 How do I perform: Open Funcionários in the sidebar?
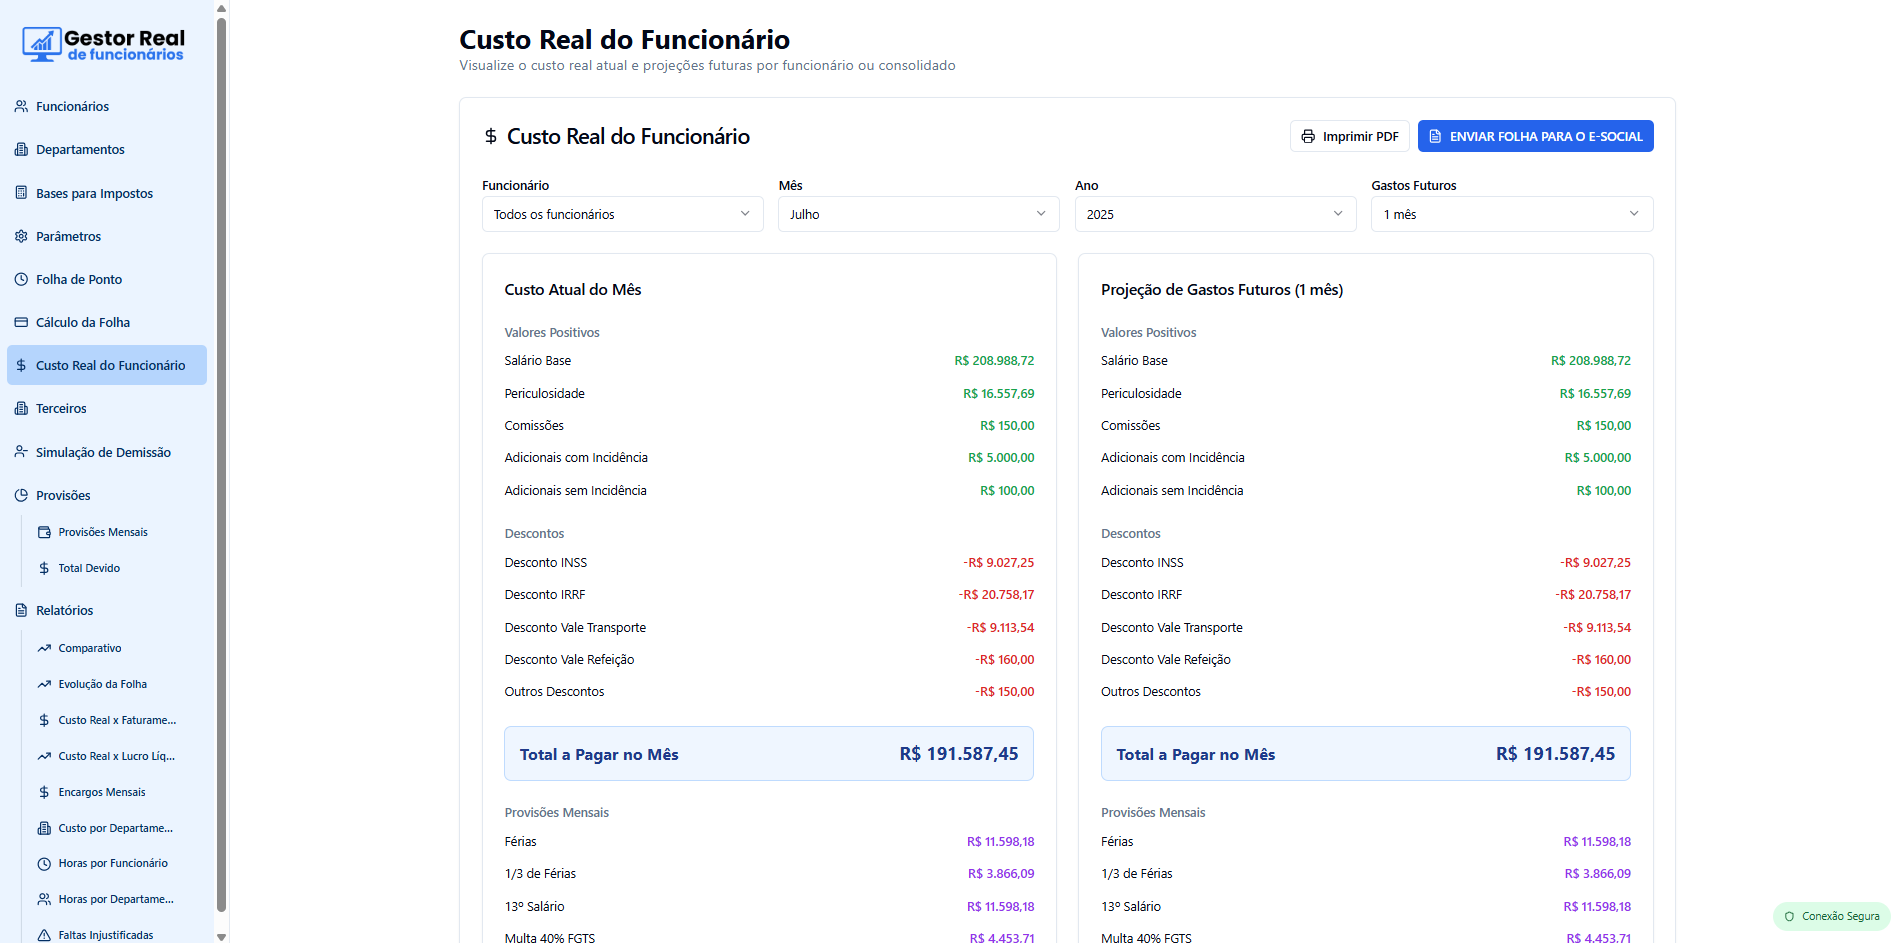click(x=107, y=106)
